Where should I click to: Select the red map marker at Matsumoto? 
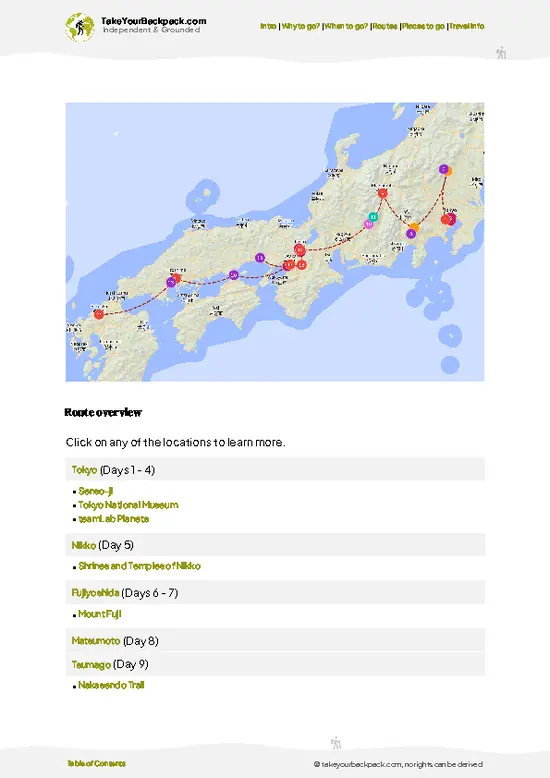pyautogui.click(x=382, y=194)
